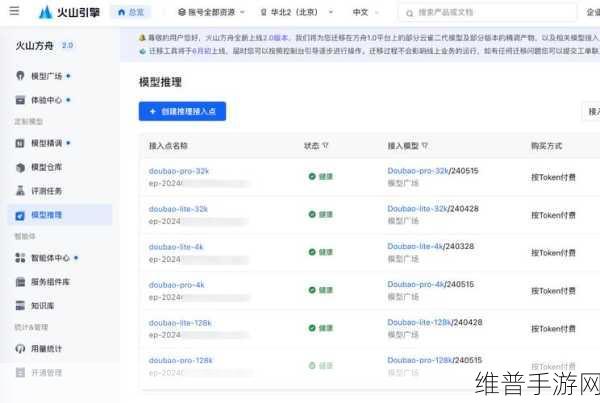Click healthy status icon for doubao-lite-4k

(x=312, y=252)
